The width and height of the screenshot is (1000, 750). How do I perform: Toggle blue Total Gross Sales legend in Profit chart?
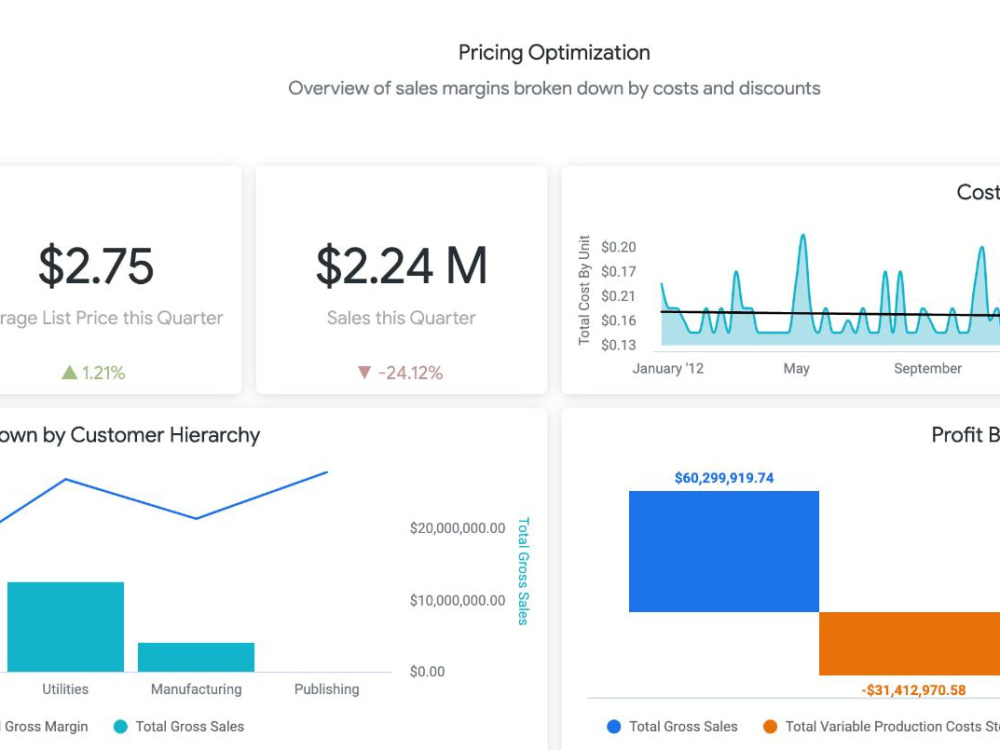coord(614,726)
